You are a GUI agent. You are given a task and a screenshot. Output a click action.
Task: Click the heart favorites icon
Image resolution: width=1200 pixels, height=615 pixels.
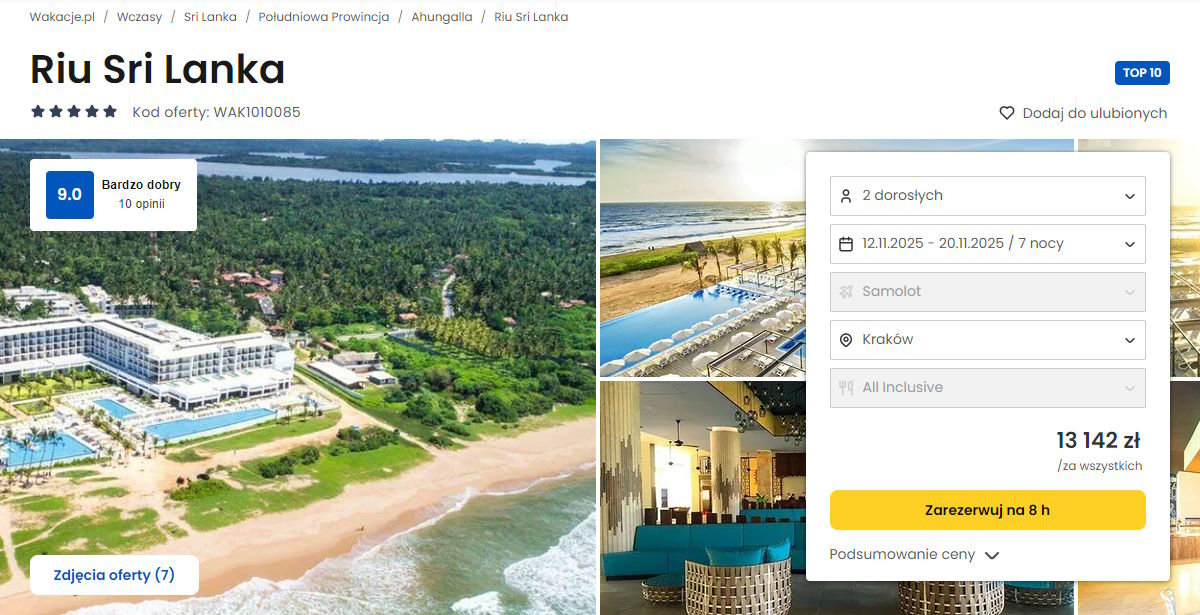click(x=1007, y=113)
